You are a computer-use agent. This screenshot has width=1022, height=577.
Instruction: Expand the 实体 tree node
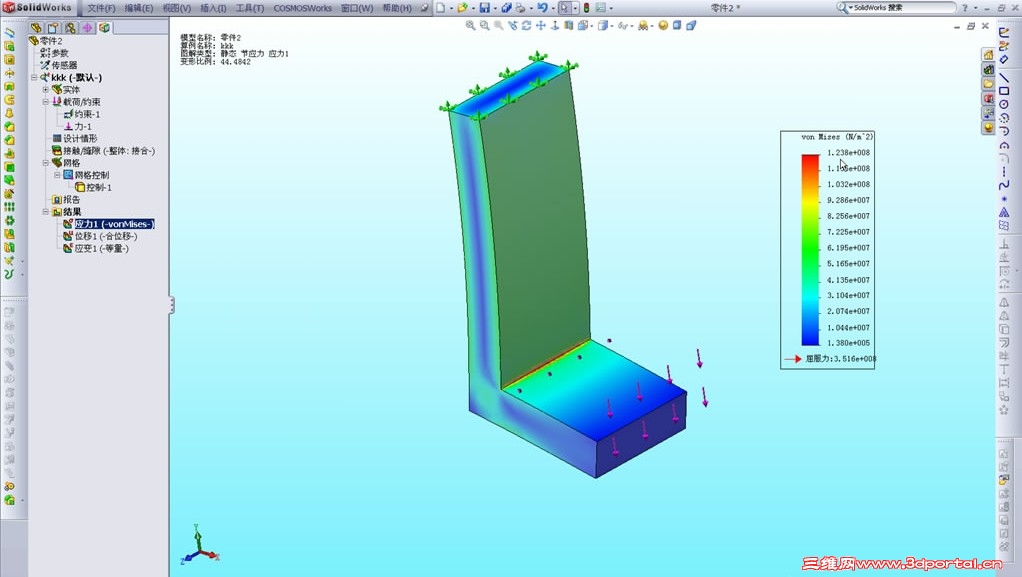46,89
